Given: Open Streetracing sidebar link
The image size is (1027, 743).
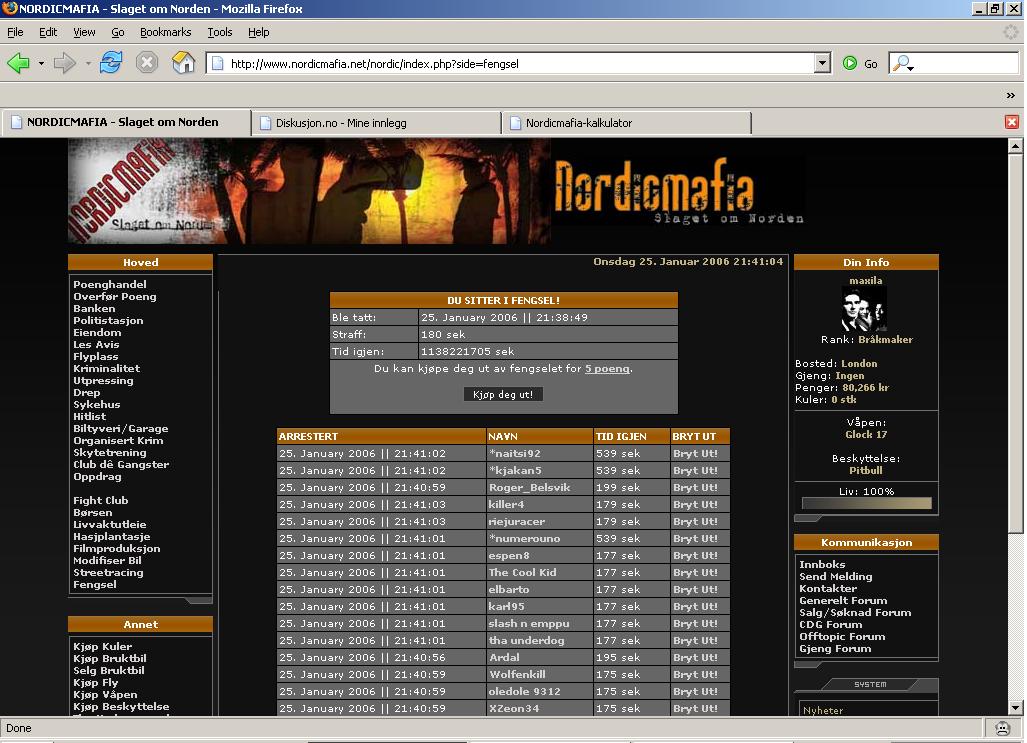Looking at the screenshot, I should tap(108, 573).
